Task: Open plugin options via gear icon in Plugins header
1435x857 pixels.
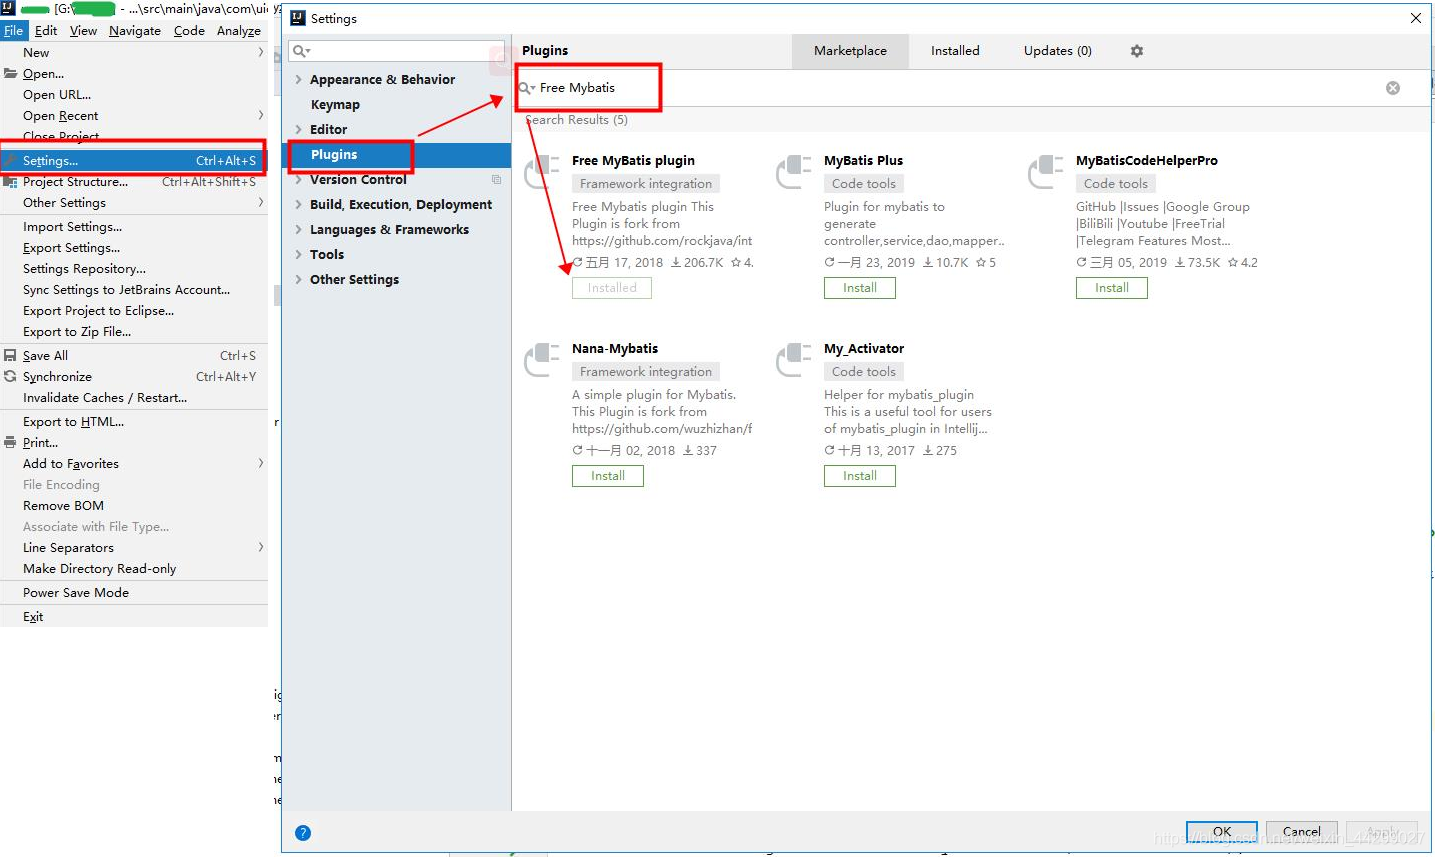Action: click(1136, 50)
